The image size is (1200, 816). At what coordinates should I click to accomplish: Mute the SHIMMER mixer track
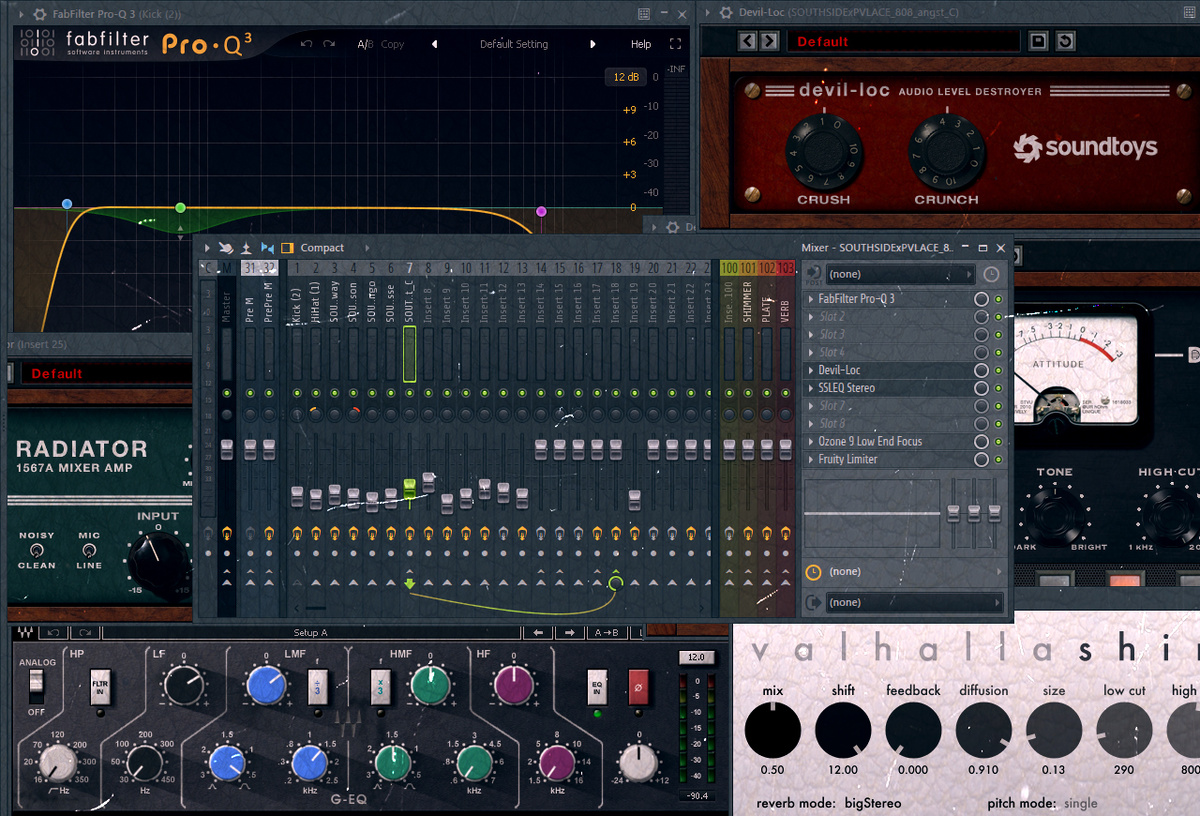pos(747,393)
